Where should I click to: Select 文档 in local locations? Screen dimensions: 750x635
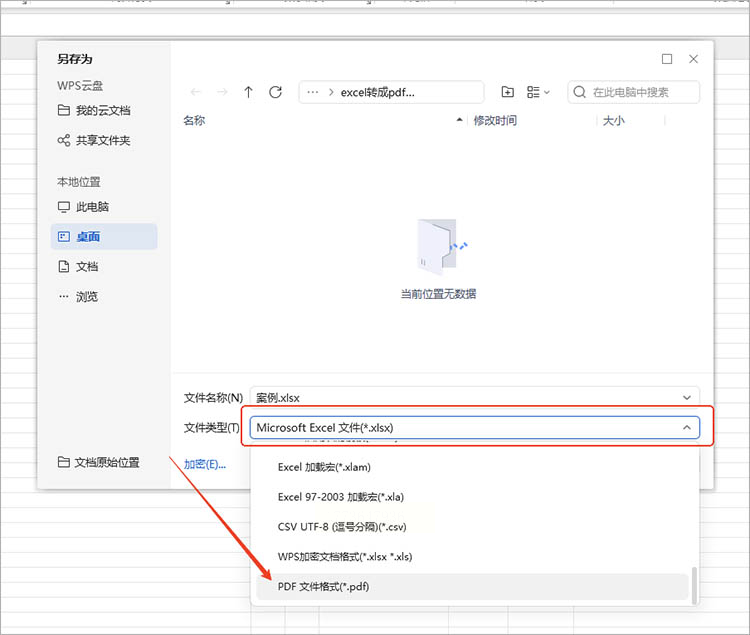(x=78, y=266)
